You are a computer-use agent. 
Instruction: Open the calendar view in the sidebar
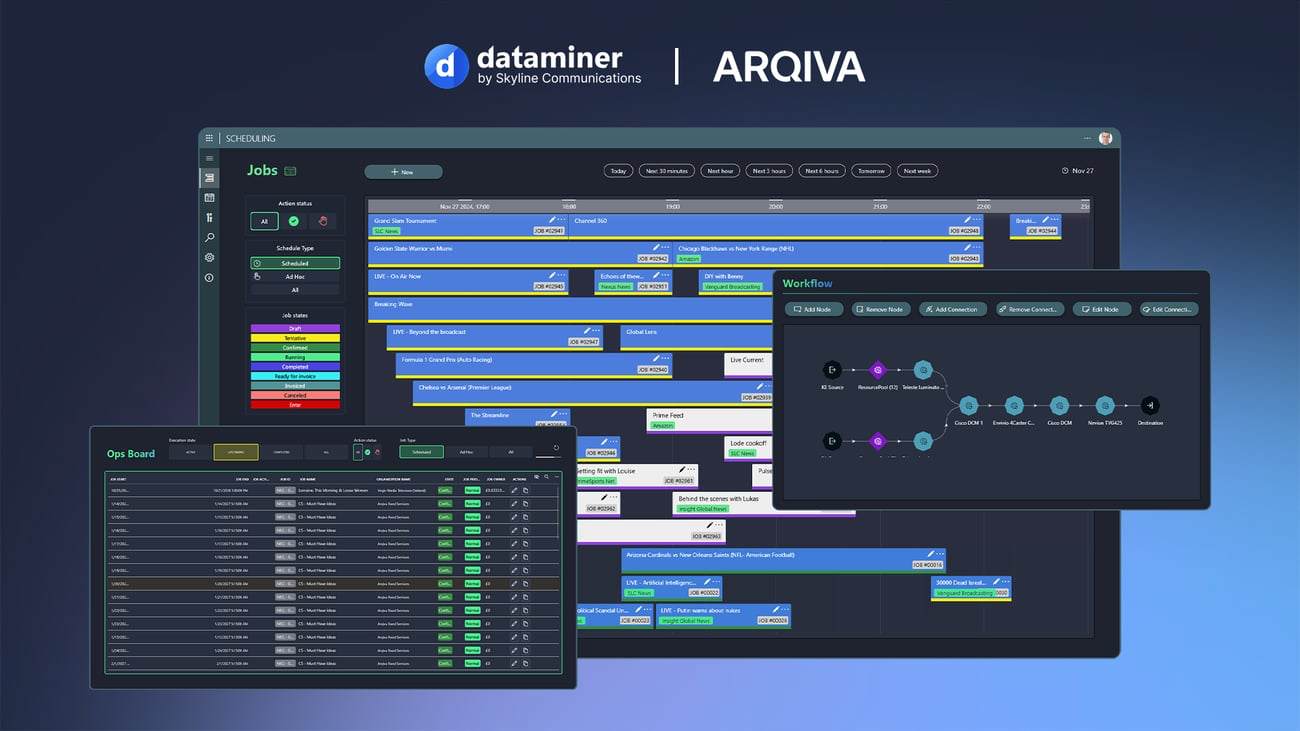click(x=209, y=198)
